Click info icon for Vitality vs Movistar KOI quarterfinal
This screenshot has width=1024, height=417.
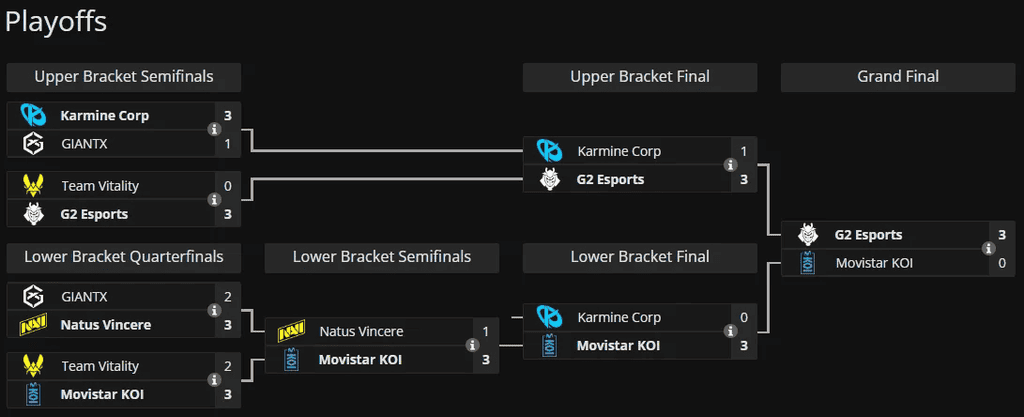pos(214,380)
